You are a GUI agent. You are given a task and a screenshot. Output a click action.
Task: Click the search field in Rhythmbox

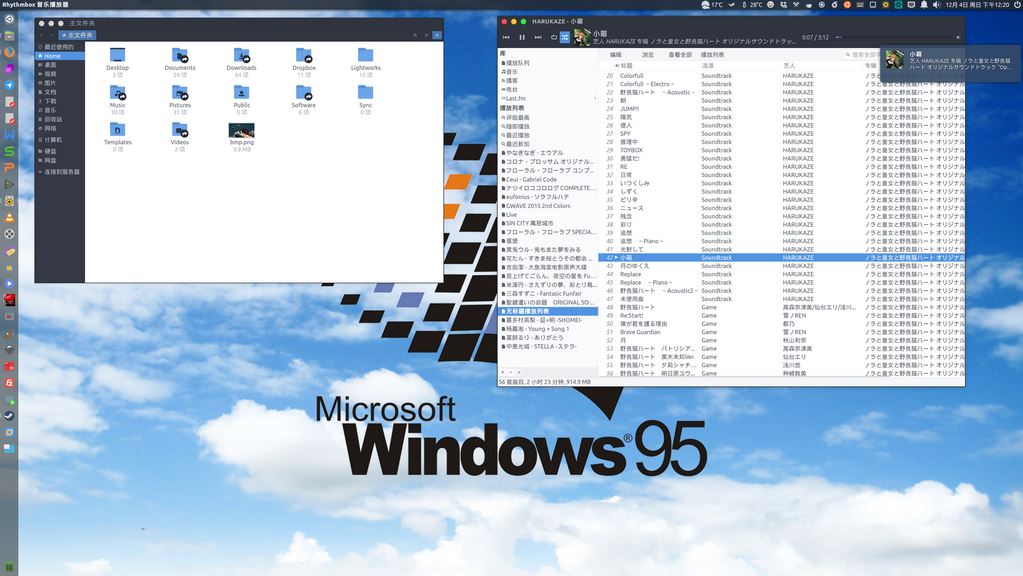click(864, 55)
